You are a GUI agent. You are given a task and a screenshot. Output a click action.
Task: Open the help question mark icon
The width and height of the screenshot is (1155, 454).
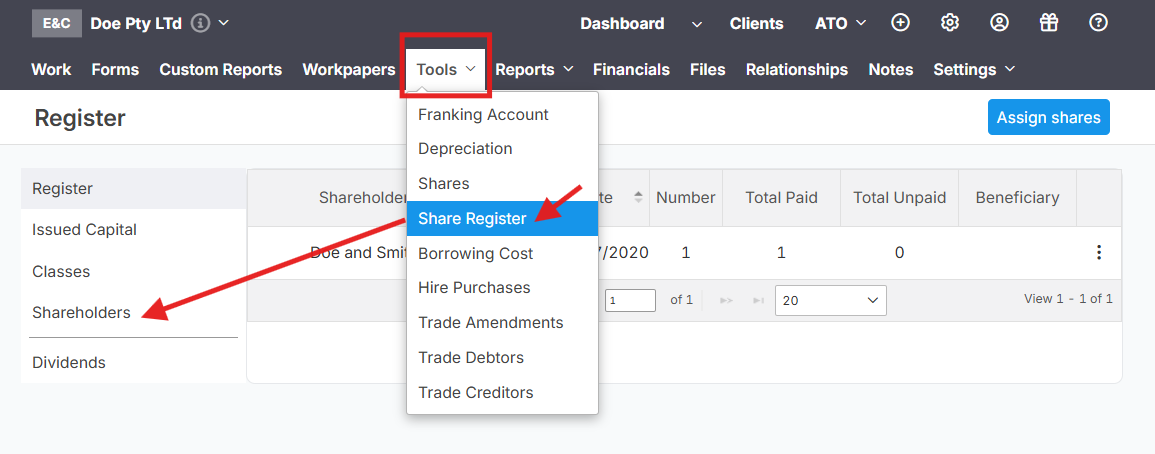pyautogui.click(x=1098, y=23)
